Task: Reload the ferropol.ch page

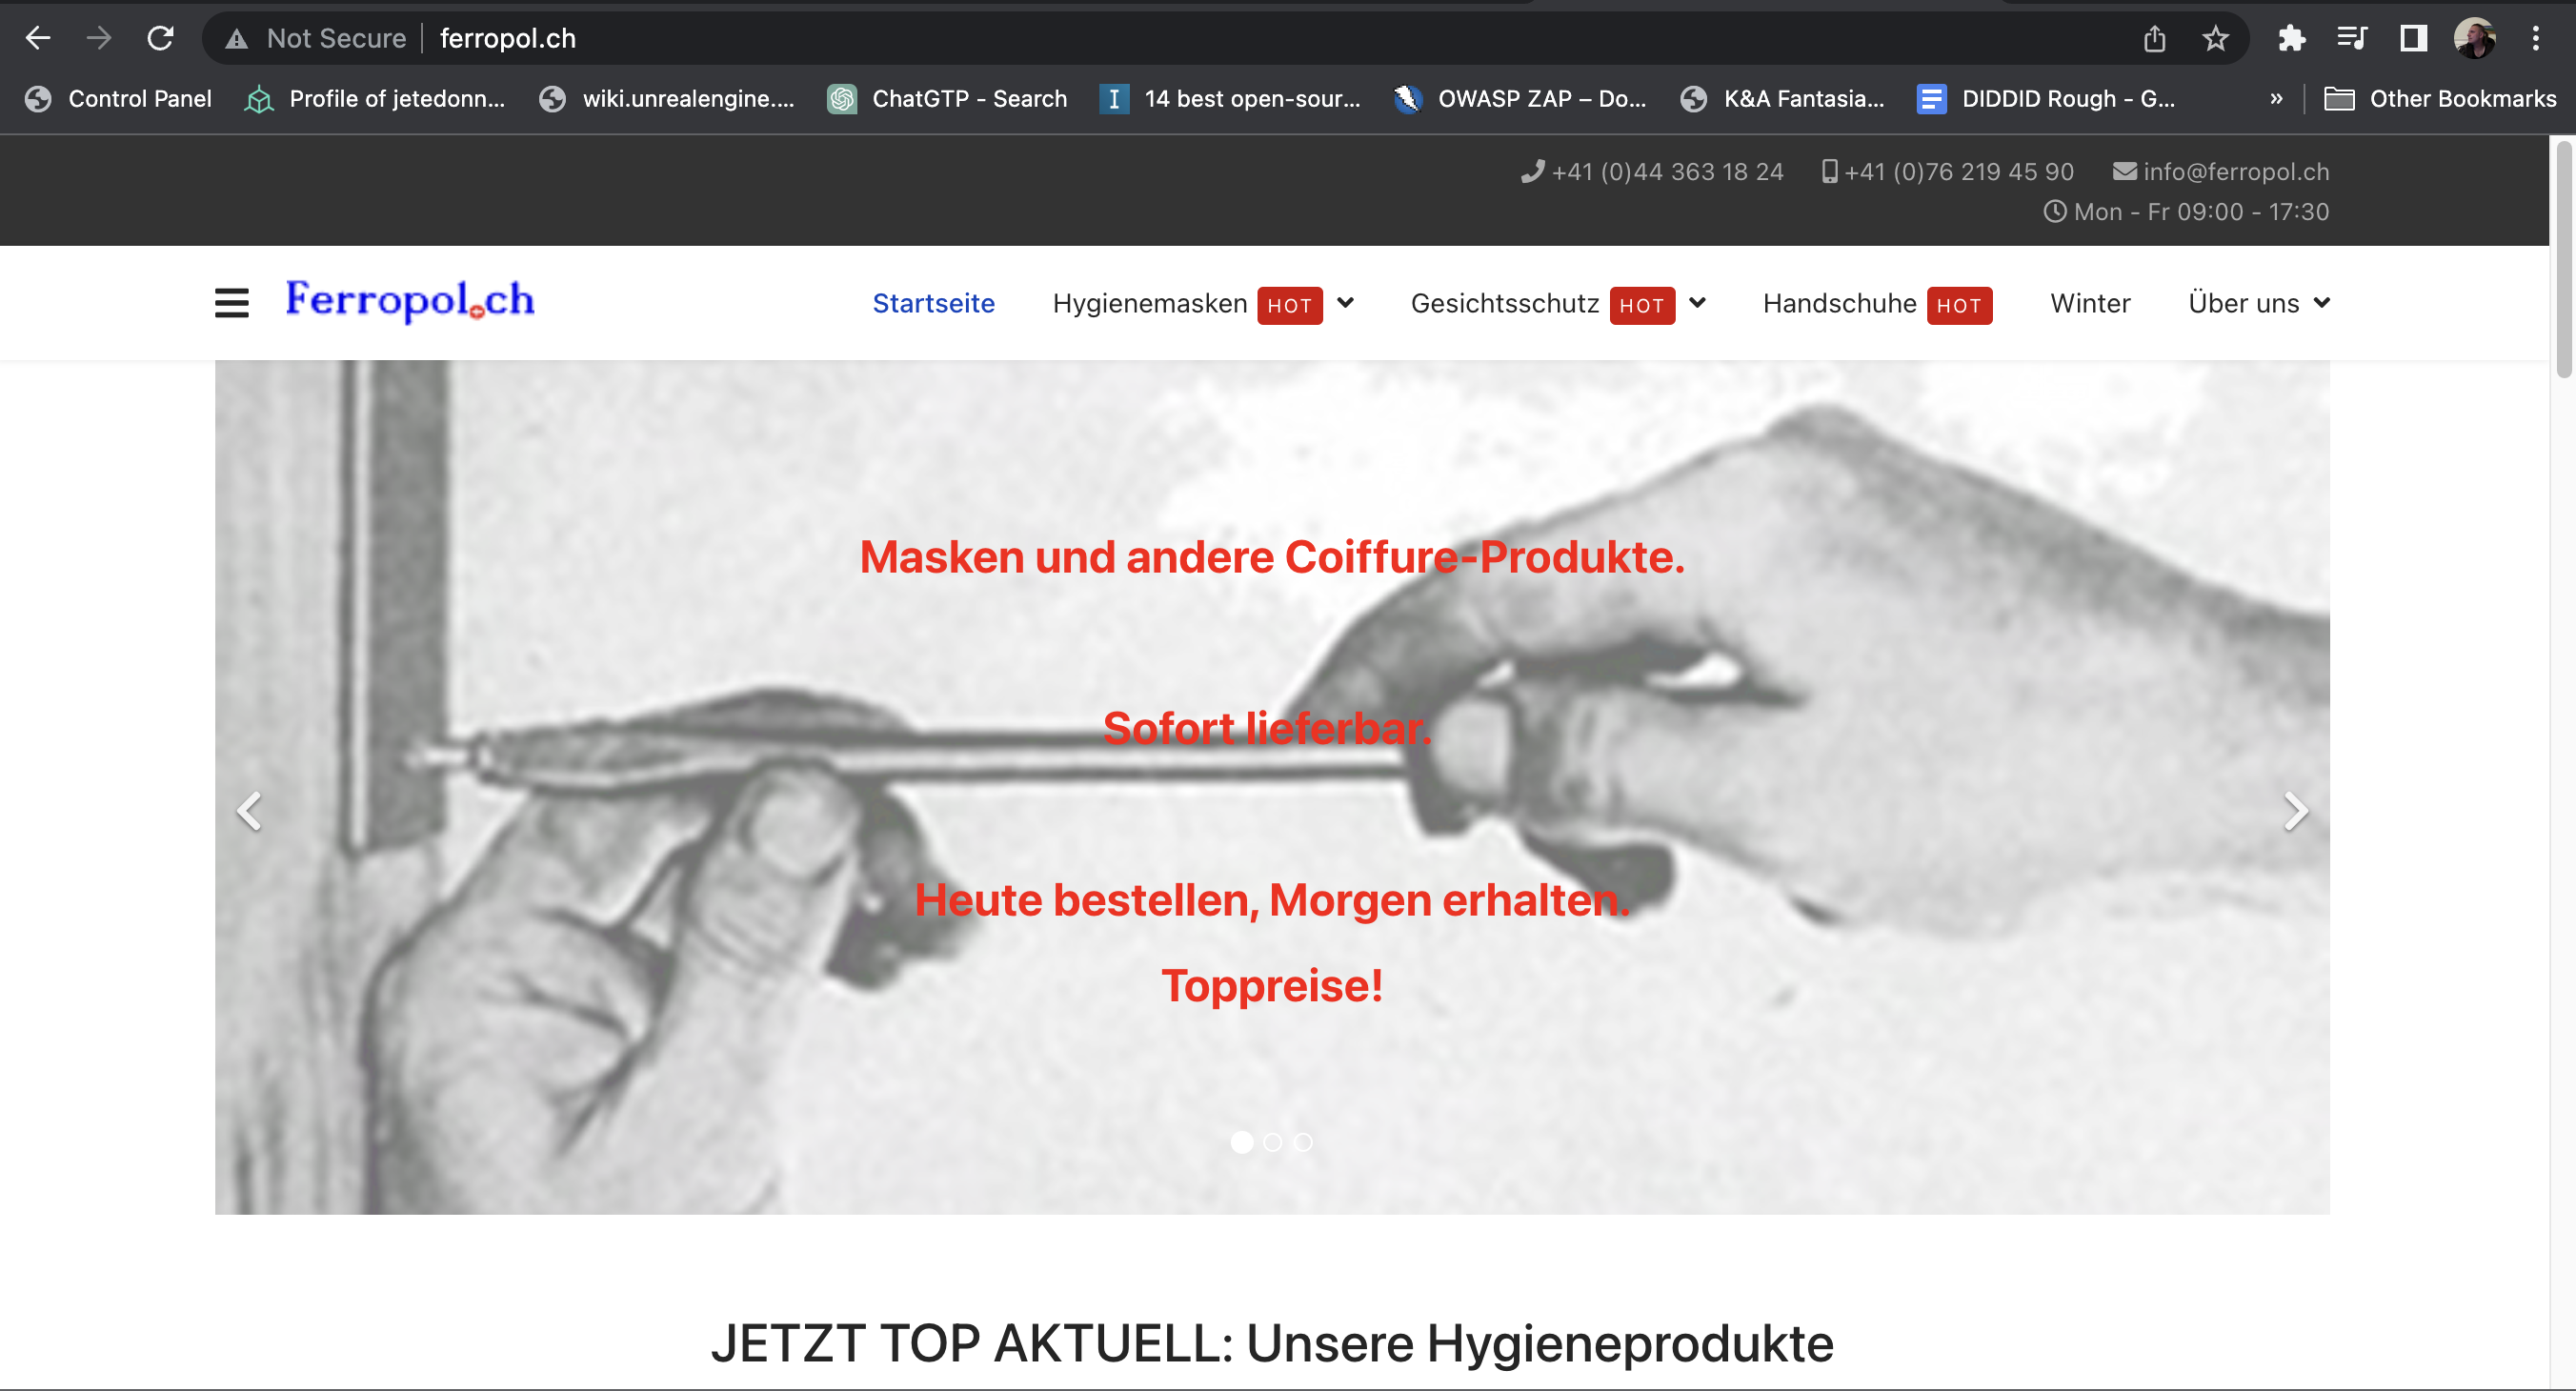Action: click(x=160, y=38)
